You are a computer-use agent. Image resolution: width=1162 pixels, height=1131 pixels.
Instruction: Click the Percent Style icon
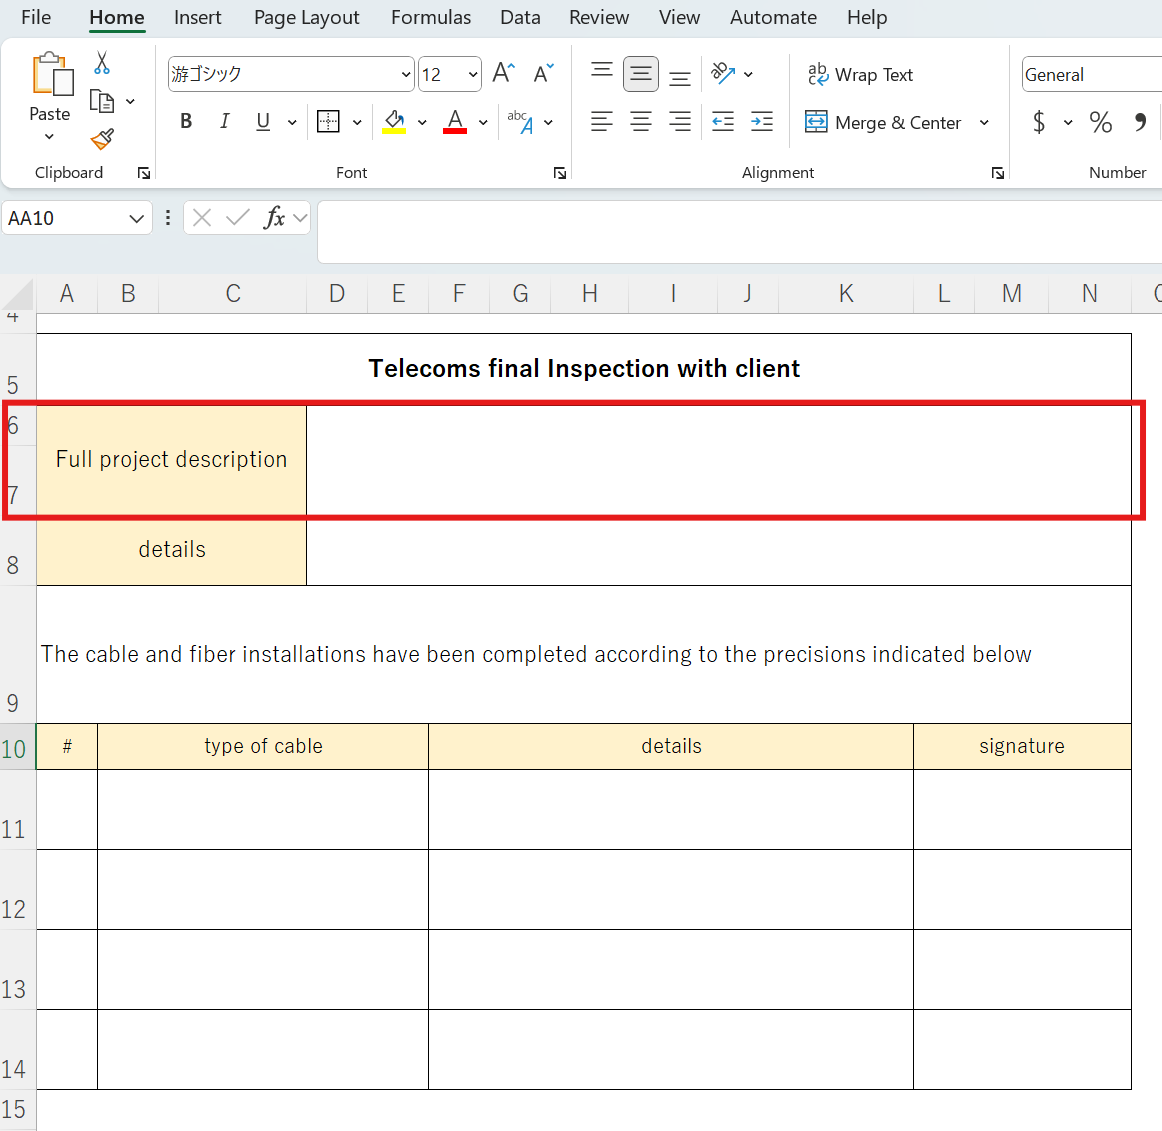pyautogui.click(x=1101, y=122)
